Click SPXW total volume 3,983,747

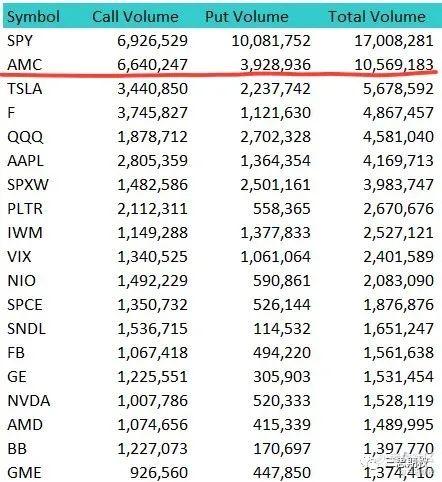[x=398, y=185]
